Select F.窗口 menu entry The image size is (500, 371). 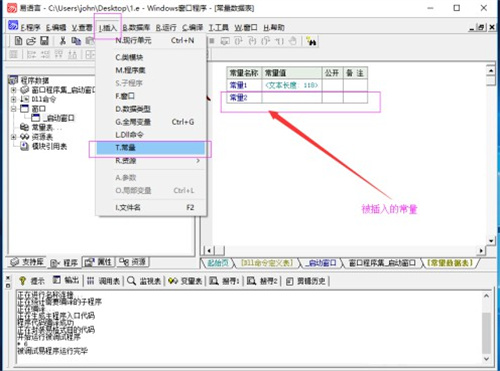pos(151,96)
